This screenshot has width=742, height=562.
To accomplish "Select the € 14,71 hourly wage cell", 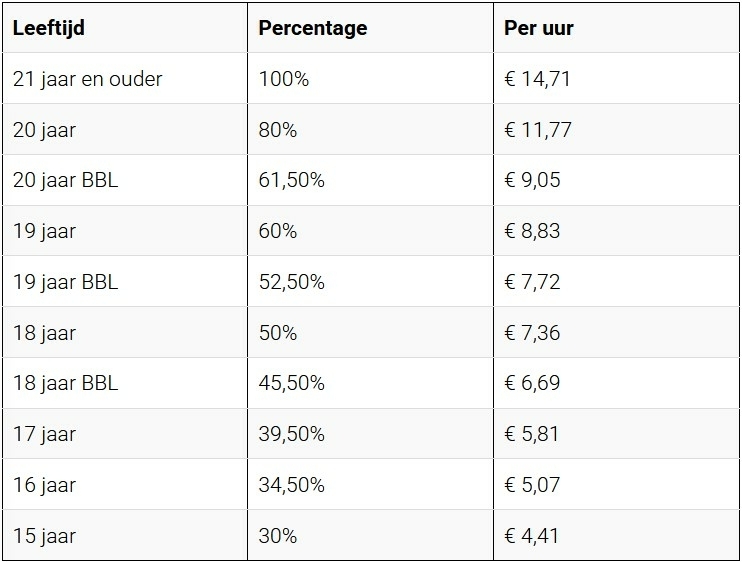I will pos(538,79).
